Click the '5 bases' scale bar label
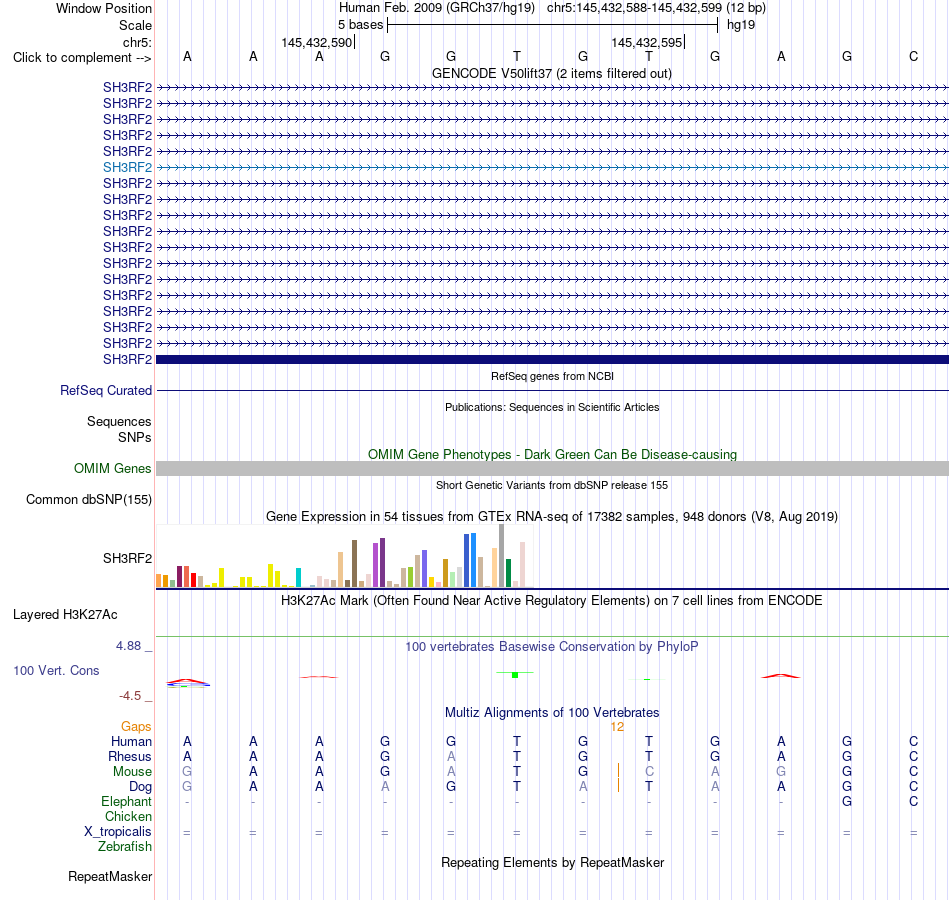This screenshot has height=900, width=950. [x=360, y=25]
